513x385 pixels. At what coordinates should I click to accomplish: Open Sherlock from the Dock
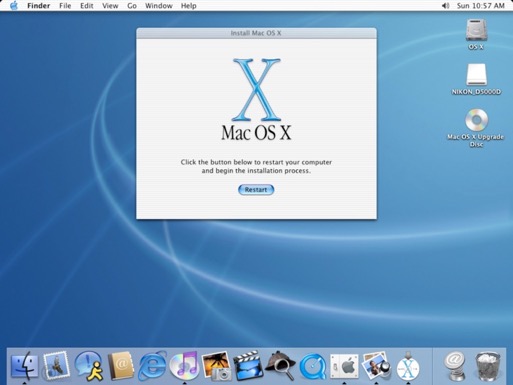coord(280,366)
